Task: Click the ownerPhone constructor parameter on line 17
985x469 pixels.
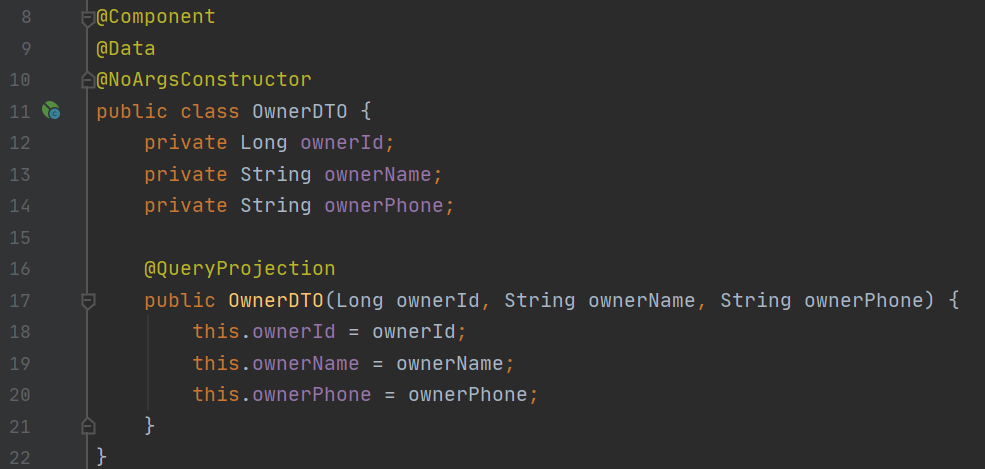Action: coord(864,301)
